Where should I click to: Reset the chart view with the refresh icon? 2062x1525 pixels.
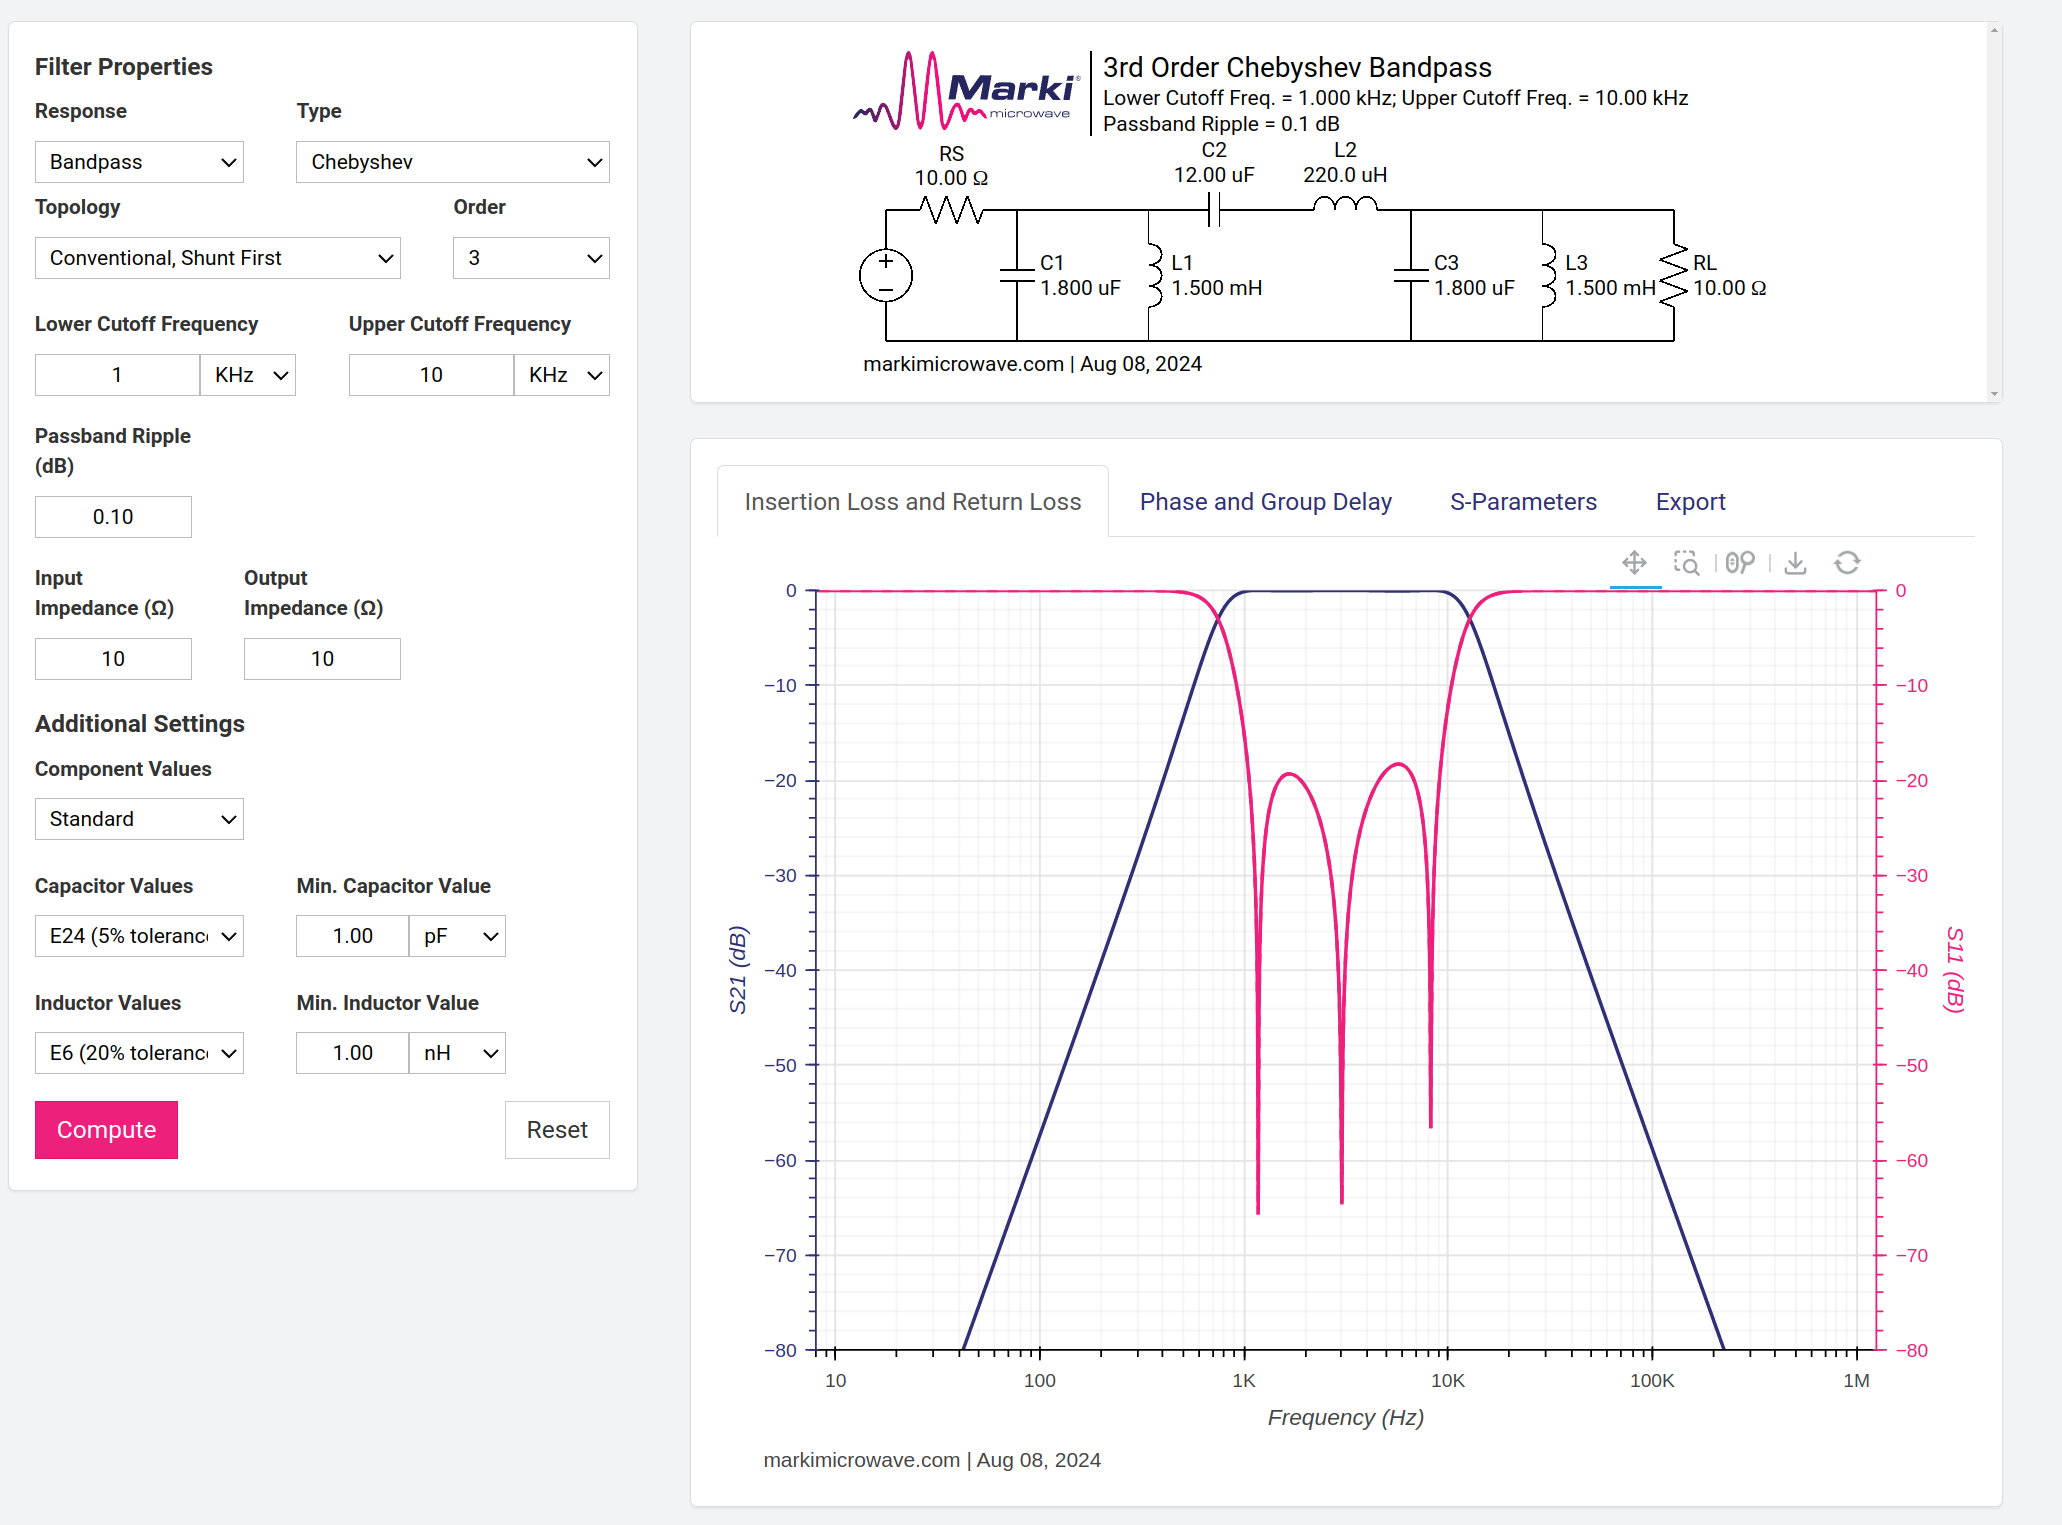[1847, 563]
